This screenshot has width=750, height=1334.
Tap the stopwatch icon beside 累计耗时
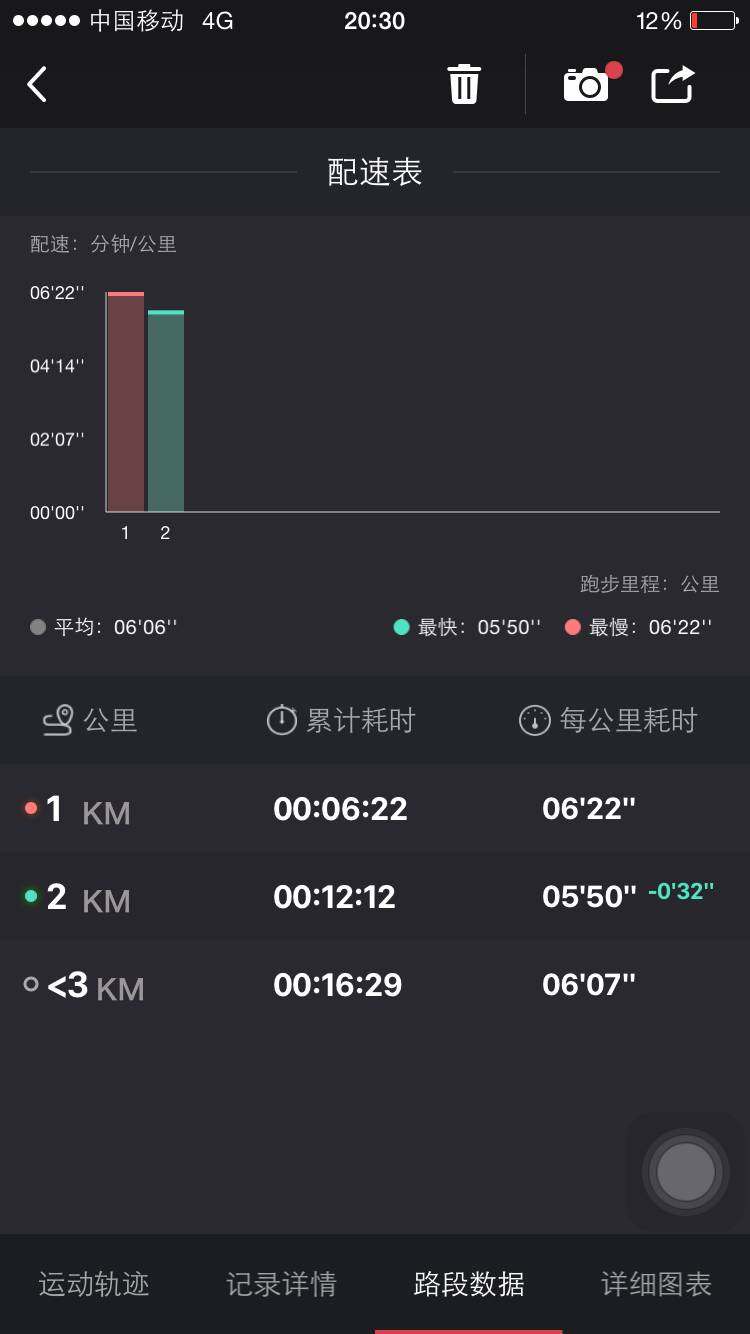[281, 720]
